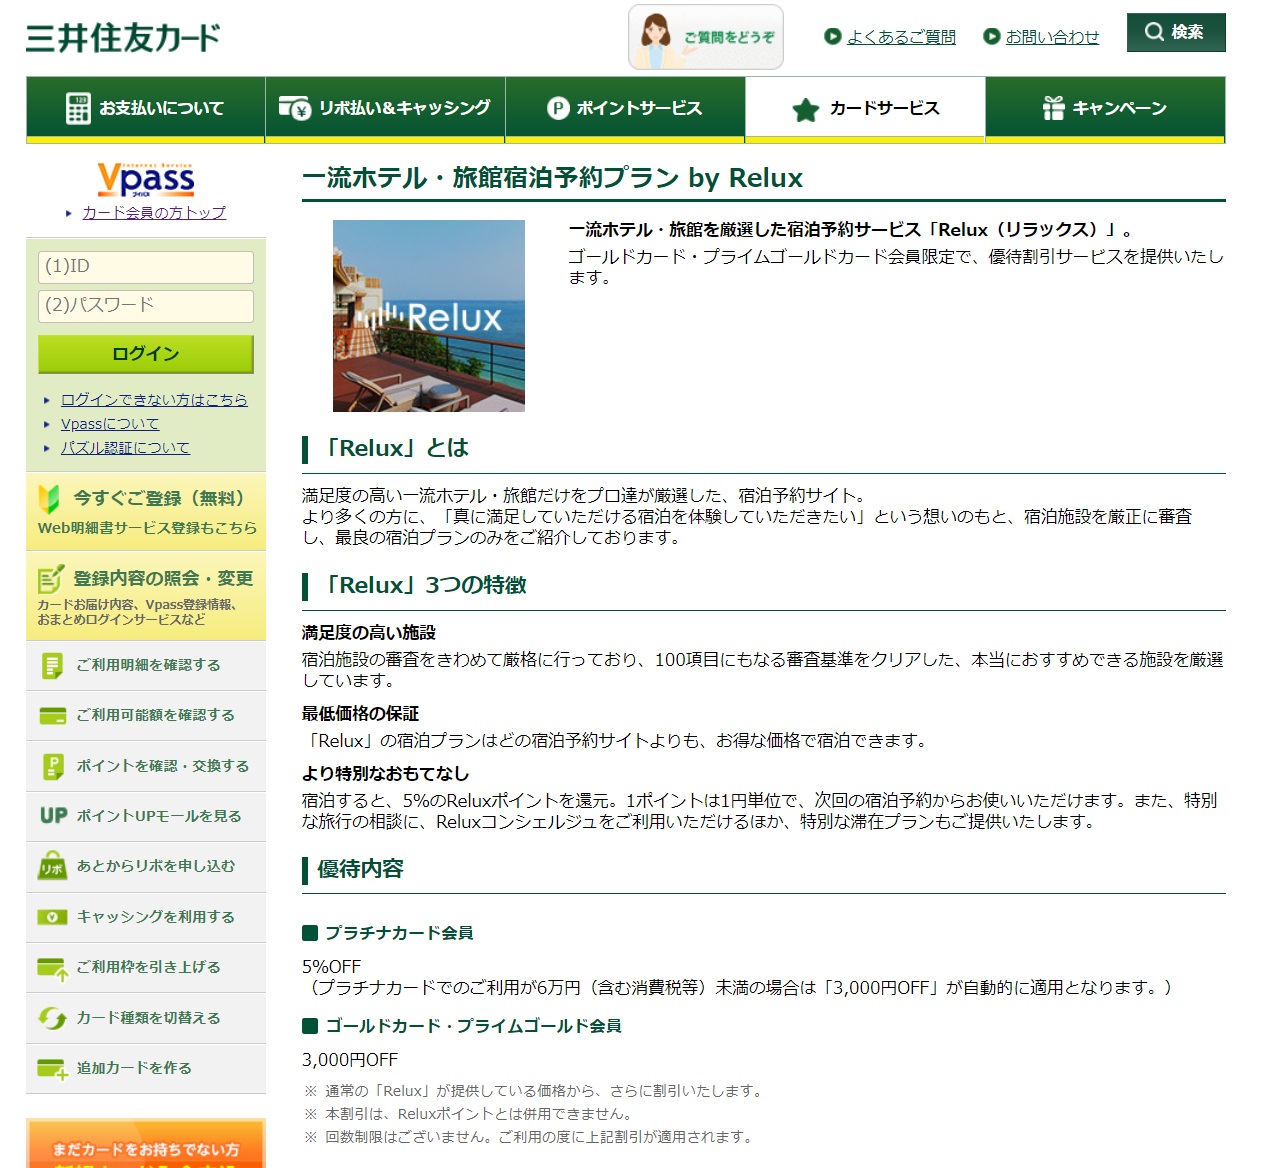
Task: Click the 優待内容 section heading
Action: [x=360, y=869]
